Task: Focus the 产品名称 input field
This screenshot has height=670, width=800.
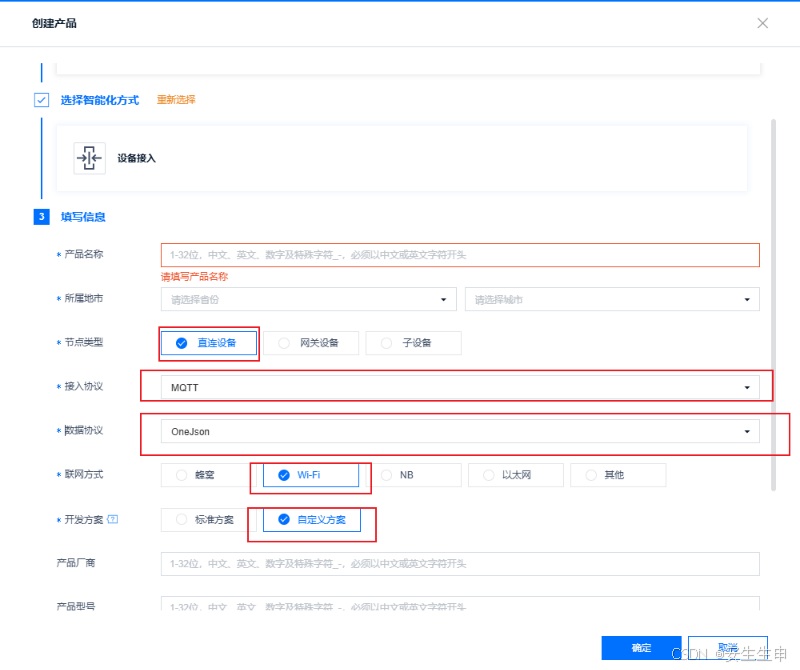Action: (460, 255)
